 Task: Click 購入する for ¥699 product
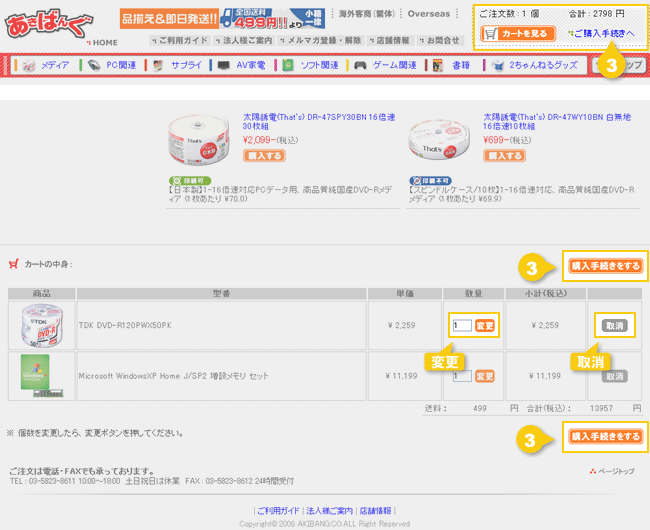coord(504,156)
